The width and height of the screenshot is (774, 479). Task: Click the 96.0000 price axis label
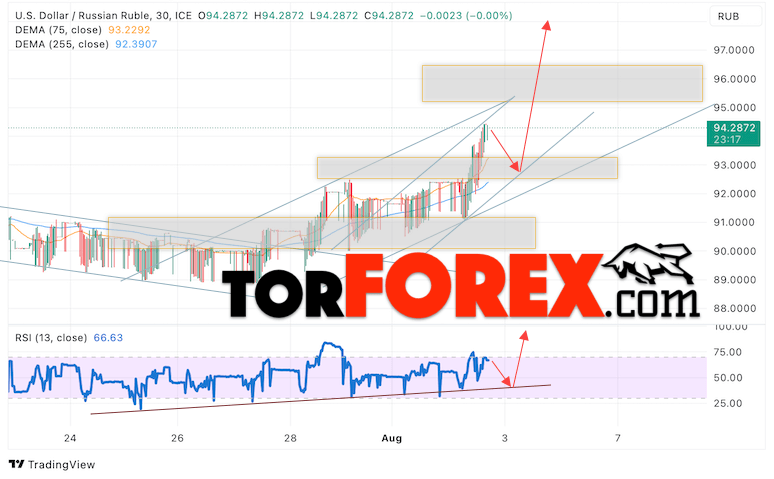click(x=734, y=79)
